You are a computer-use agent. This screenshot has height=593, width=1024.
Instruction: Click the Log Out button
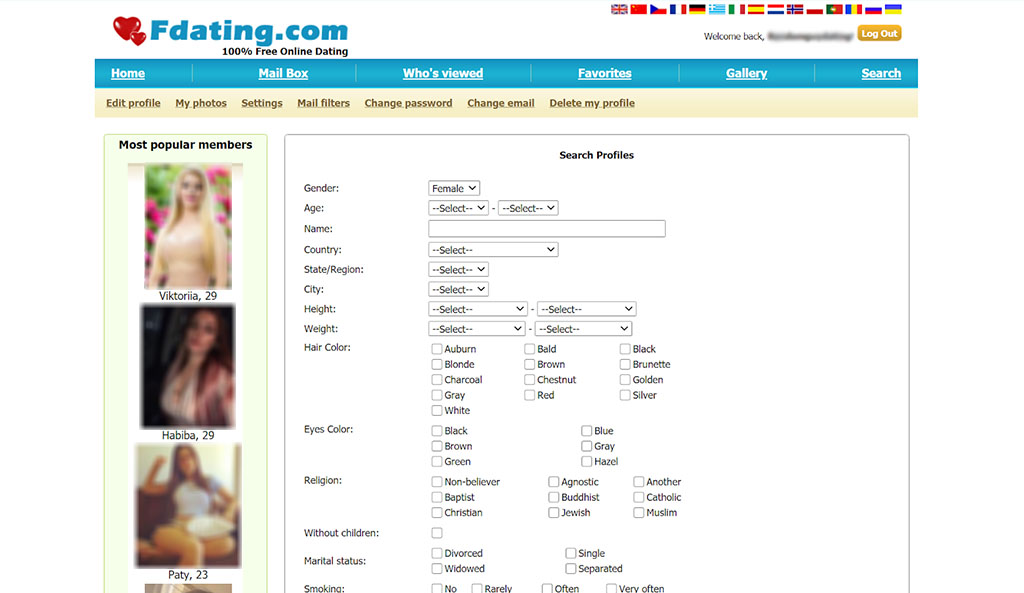click(878, 32)
